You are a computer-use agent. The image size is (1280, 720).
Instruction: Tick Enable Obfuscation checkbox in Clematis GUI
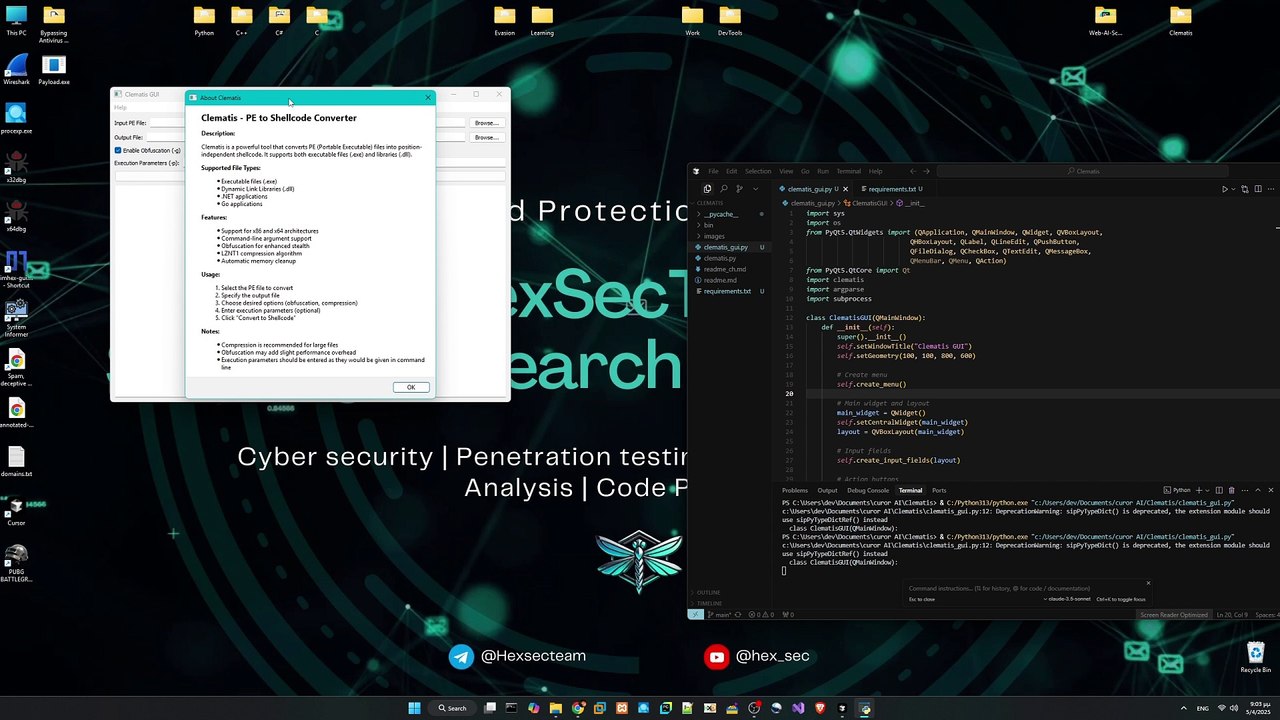(118, 150)
